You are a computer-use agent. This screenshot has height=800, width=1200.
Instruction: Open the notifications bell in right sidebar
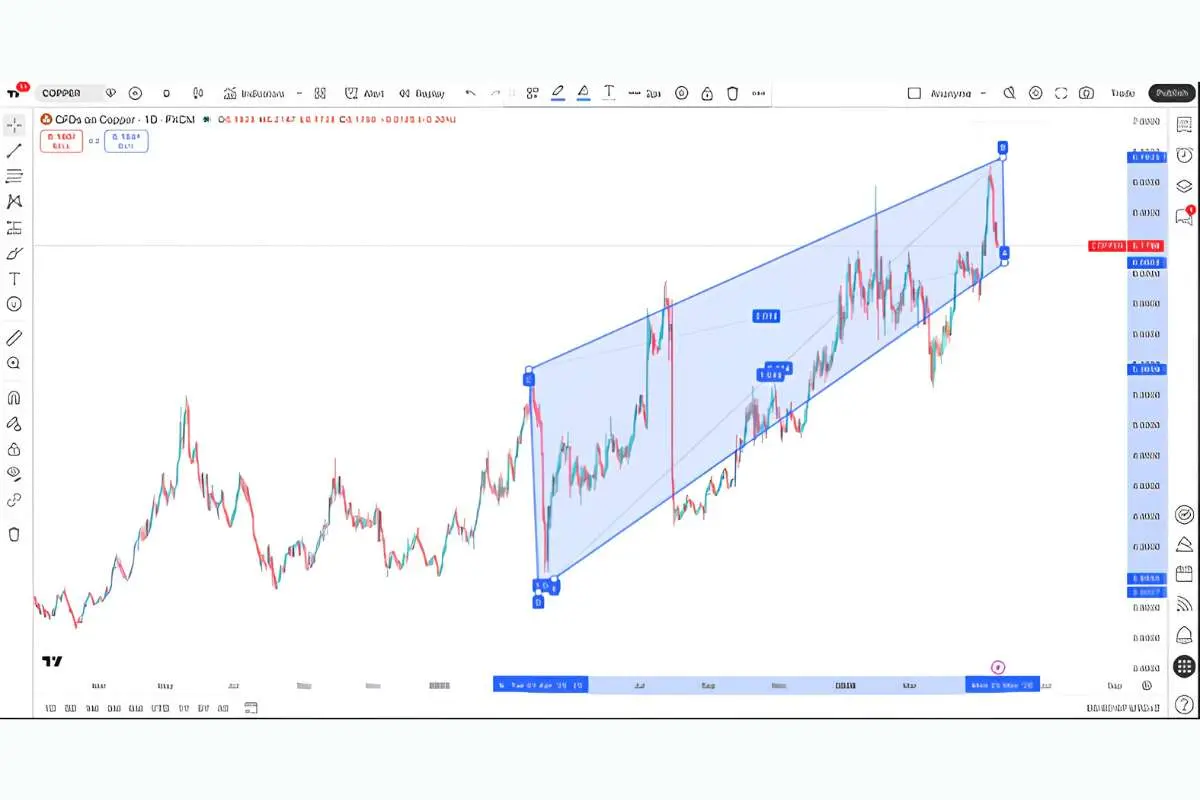[x=1184, y=635]
